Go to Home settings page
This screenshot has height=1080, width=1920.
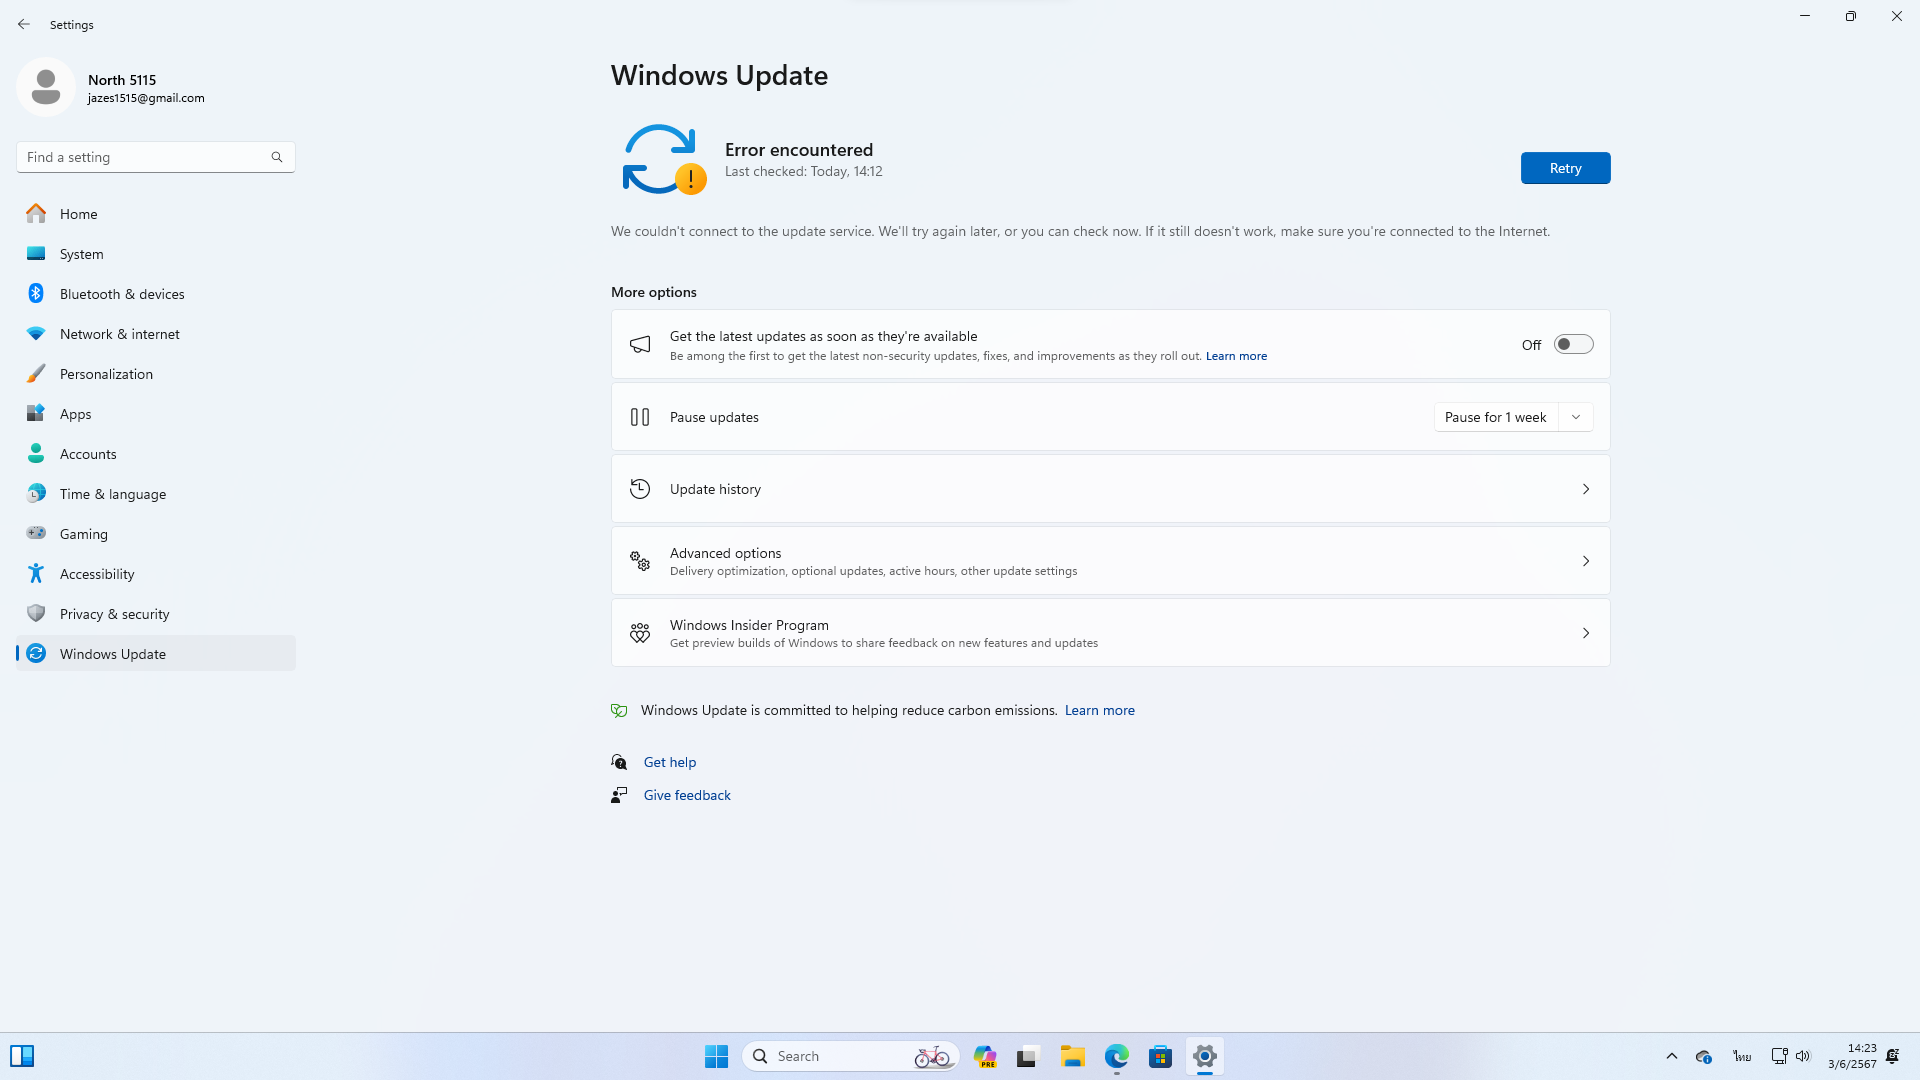click(156, 213)
